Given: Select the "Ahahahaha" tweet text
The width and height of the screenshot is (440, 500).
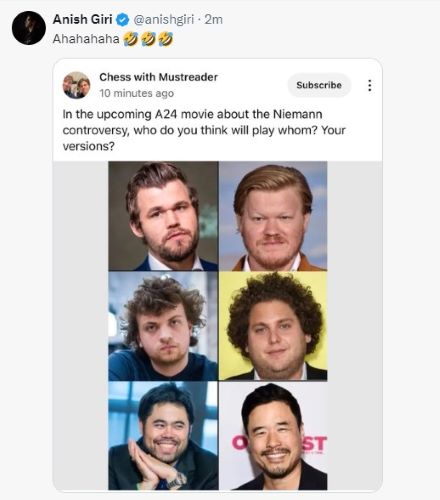Looking at the screenshot, I should [86, 39].
